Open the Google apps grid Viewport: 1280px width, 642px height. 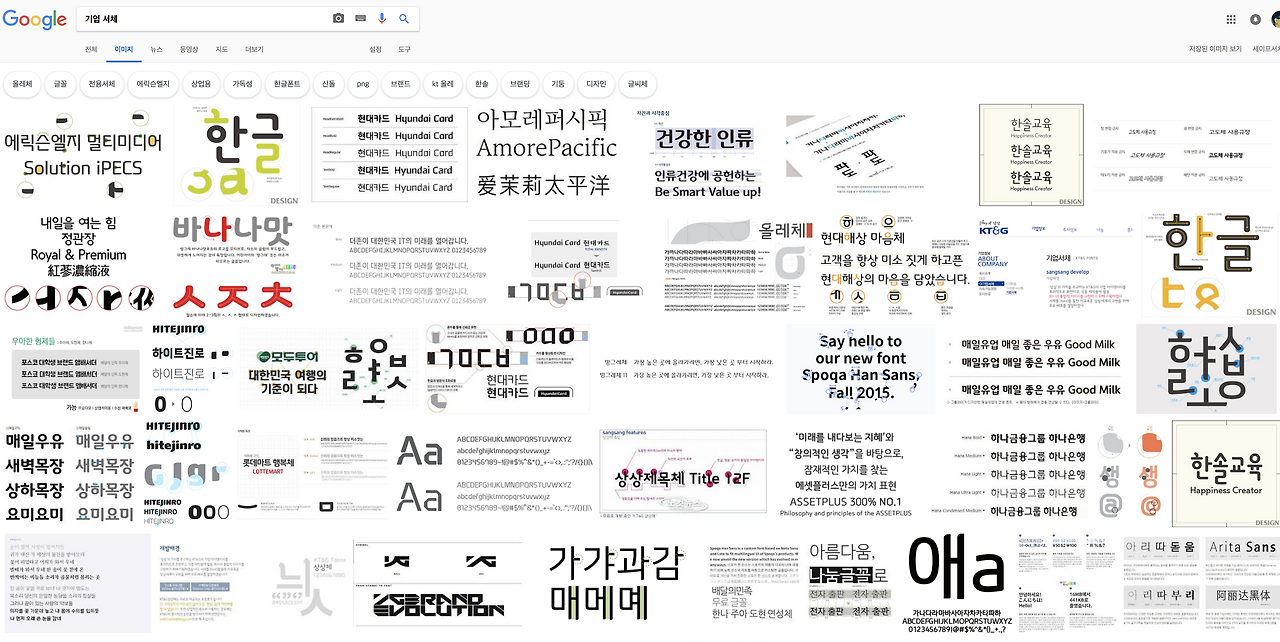click(1231, 19)
